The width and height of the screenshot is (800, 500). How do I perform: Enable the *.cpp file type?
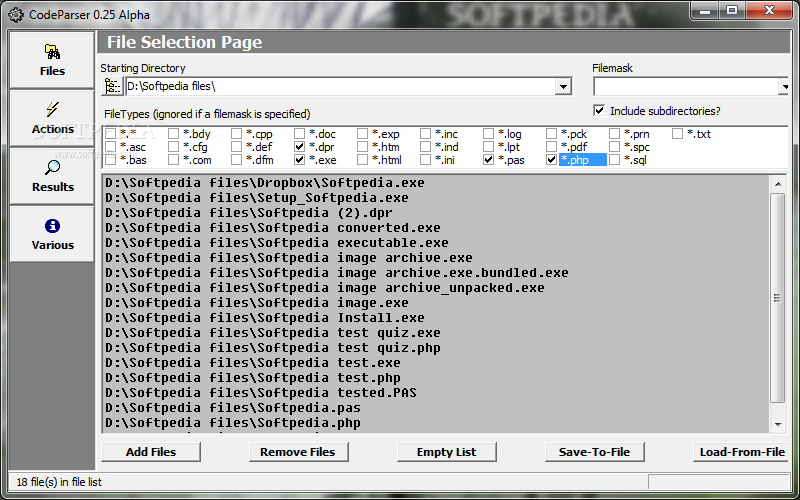[x=236, y=134]
